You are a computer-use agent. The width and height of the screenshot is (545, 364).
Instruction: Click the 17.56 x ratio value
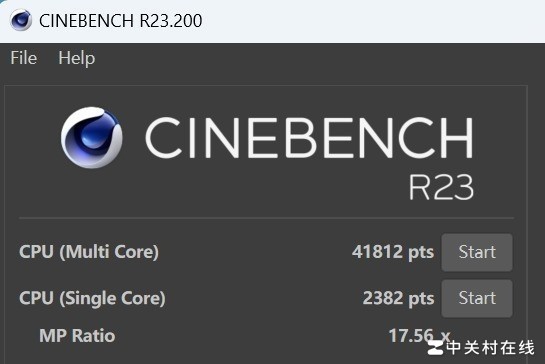tap(419, 336)
